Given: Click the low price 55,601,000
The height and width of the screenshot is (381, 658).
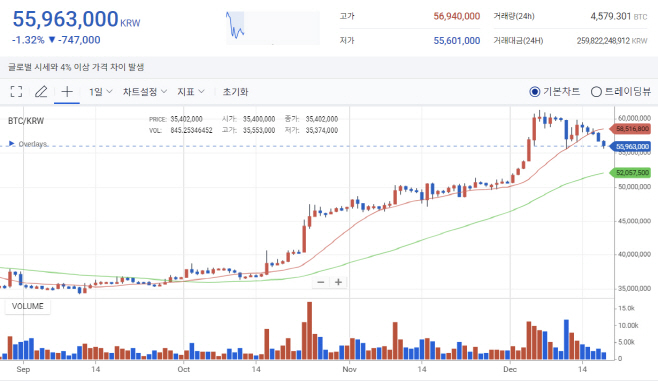Looking at the screenshot, I should 457,41.
